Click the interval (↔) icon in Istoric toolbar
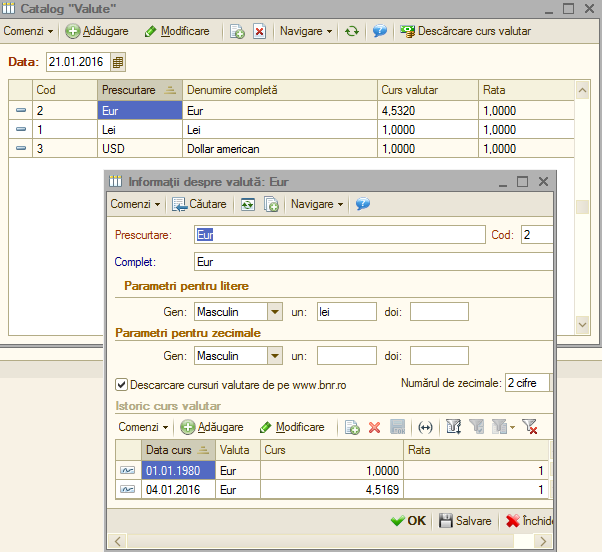Image resolution: width=602 pixels, height=552 pixels. (x=425, y=427)
